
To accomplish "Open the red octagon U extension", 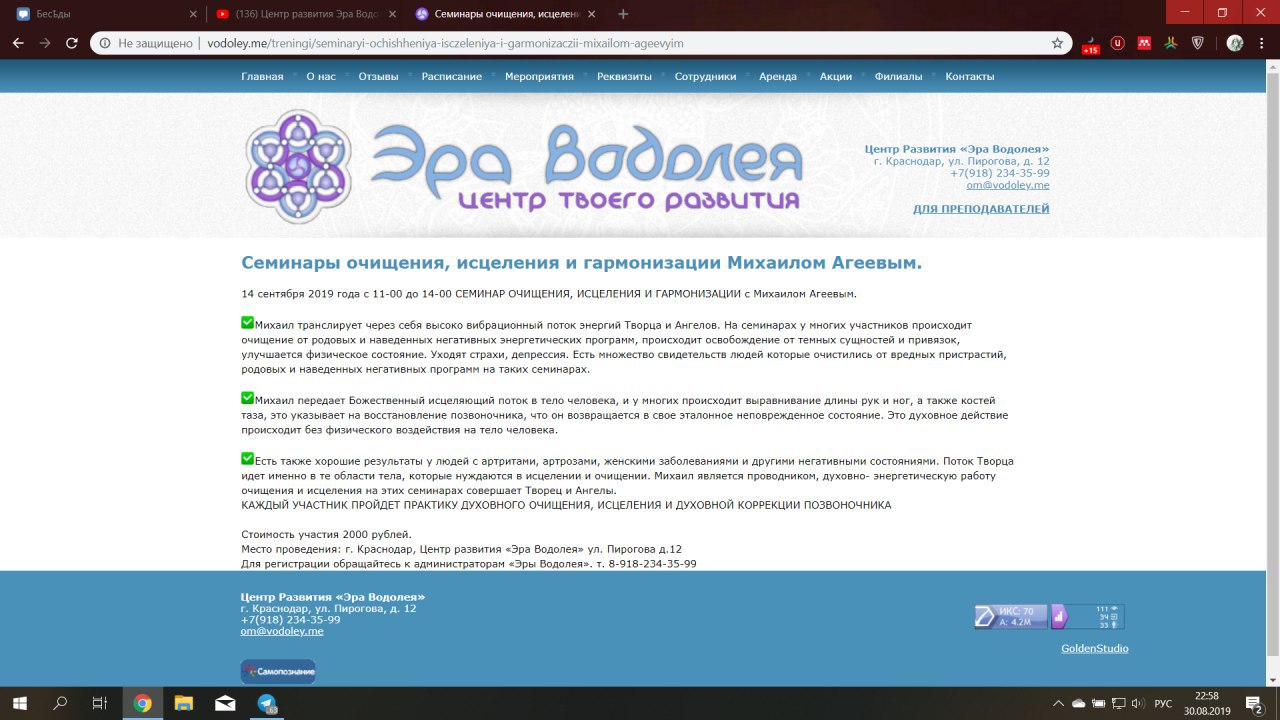I will click(1118, 43).
